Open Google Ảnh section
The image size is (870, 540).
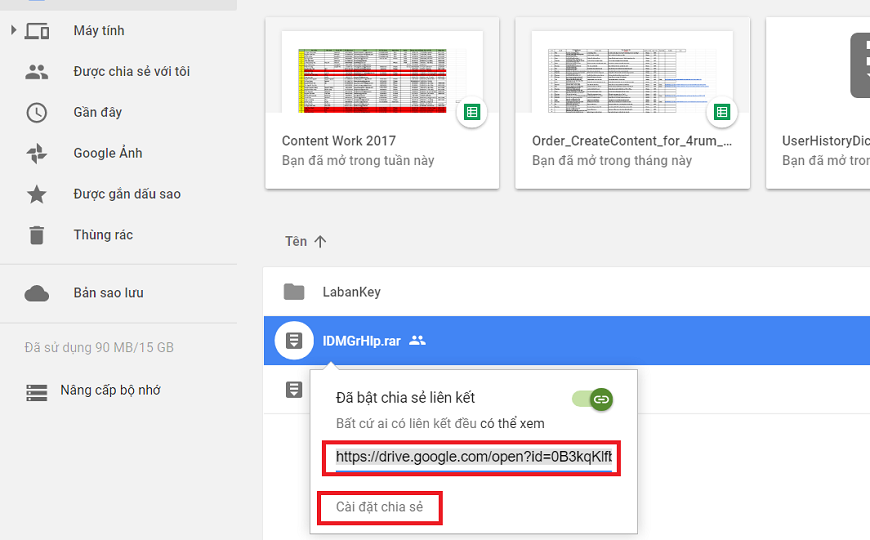tap(108, 153)
